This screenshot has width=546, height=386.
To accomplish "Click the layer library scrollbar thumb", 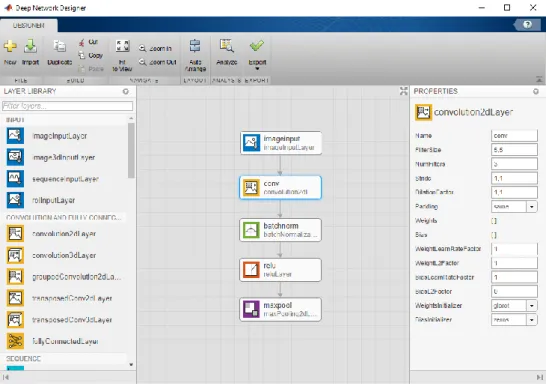I will [131, 150].
